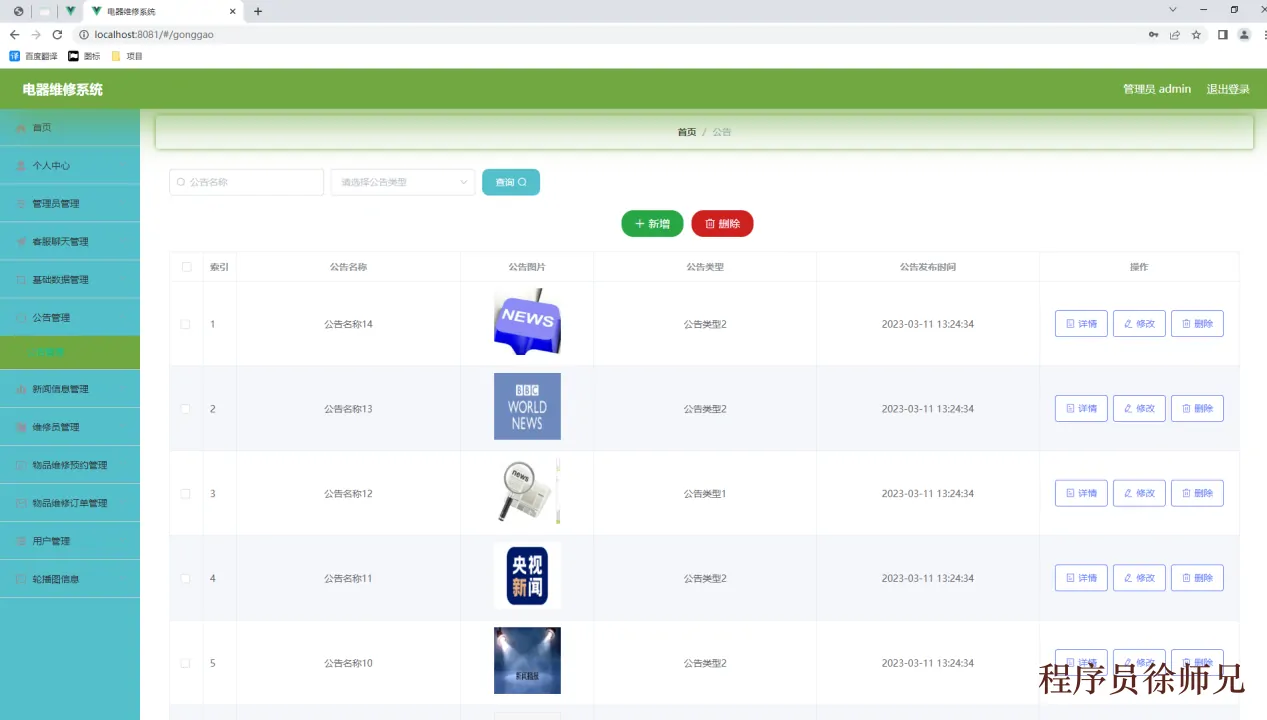Image resolution: width=1267 pixels, height=720 pixels.
Task: Click the 首页 breadcrumb link
Action: 687,132
